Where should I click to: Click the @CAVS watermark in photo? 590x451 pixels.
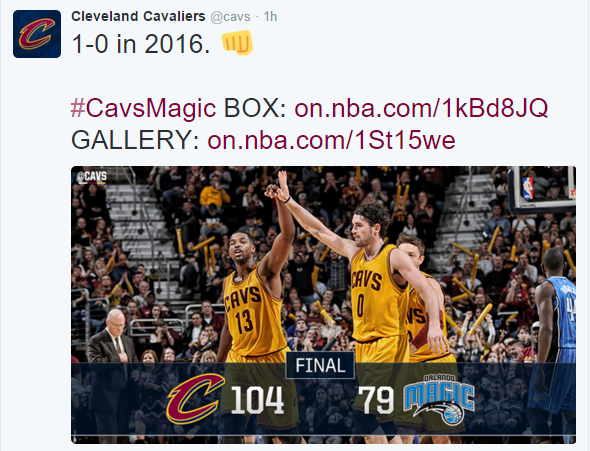(x=91, y=177)
